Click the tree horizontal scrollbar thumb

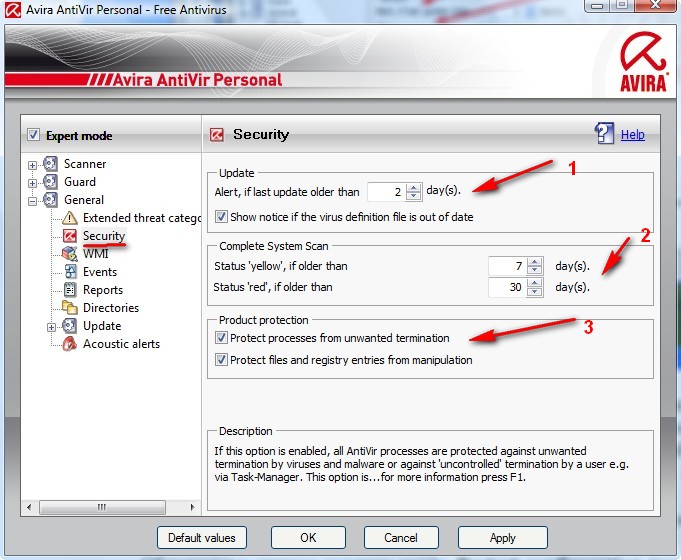pos(102,507)
